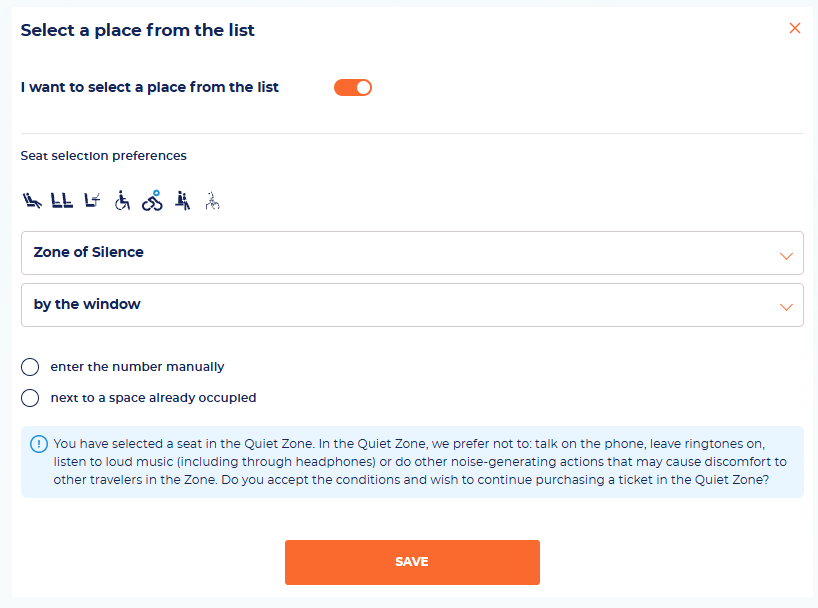The height and width of the screenshot is (608, 818).
Task: Choose 'next to a space already occupied'
Action: tap(30, 398)
